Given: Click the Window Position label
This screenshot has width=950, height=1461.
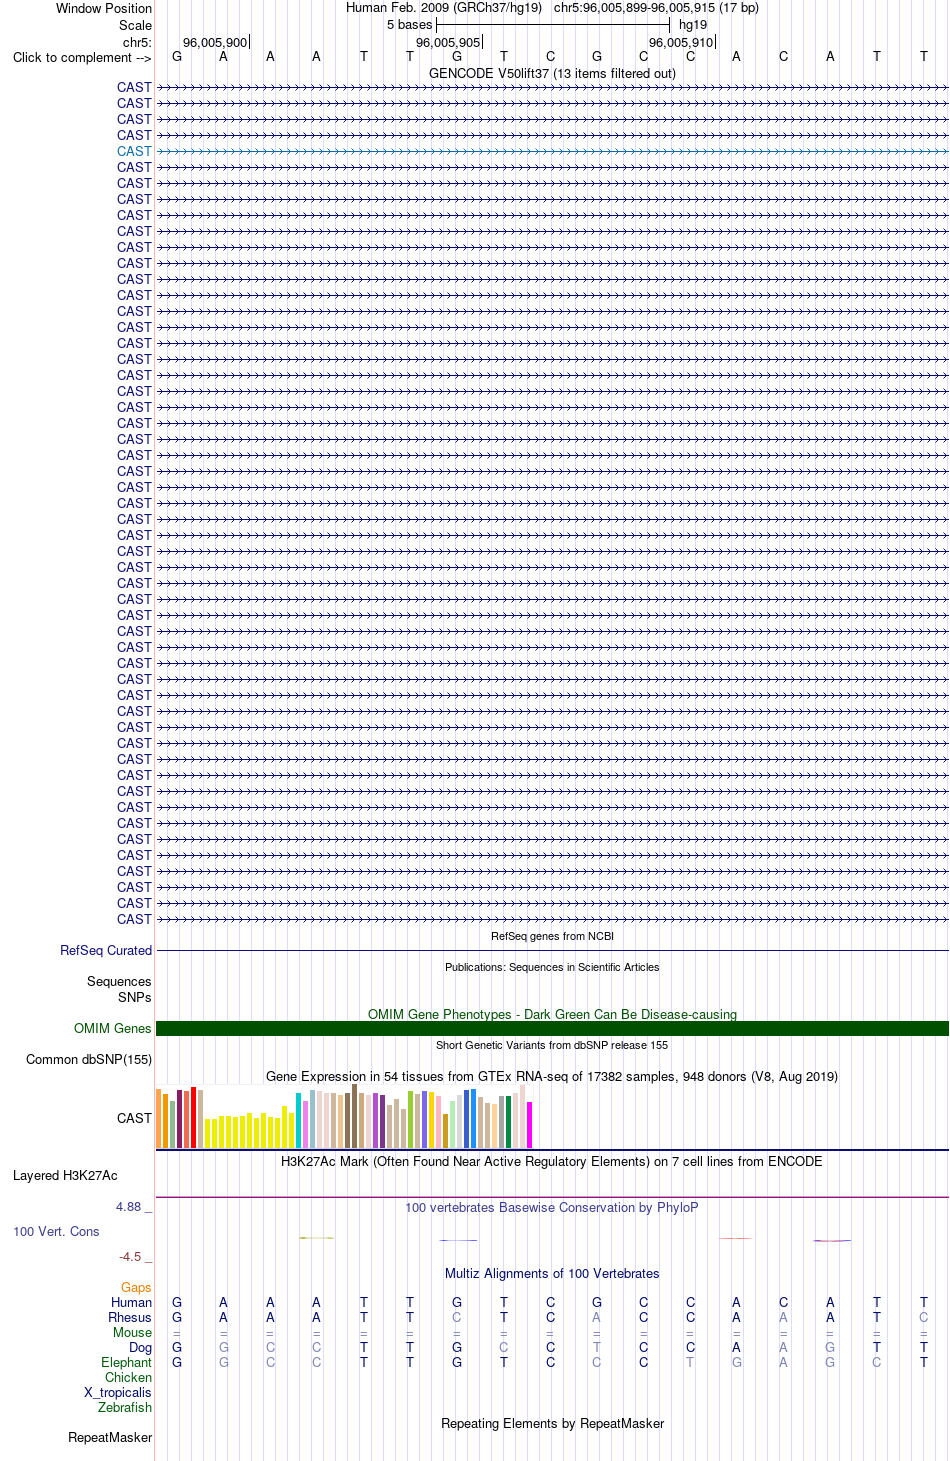Looking at the screenshot, I should click(104, 8).
